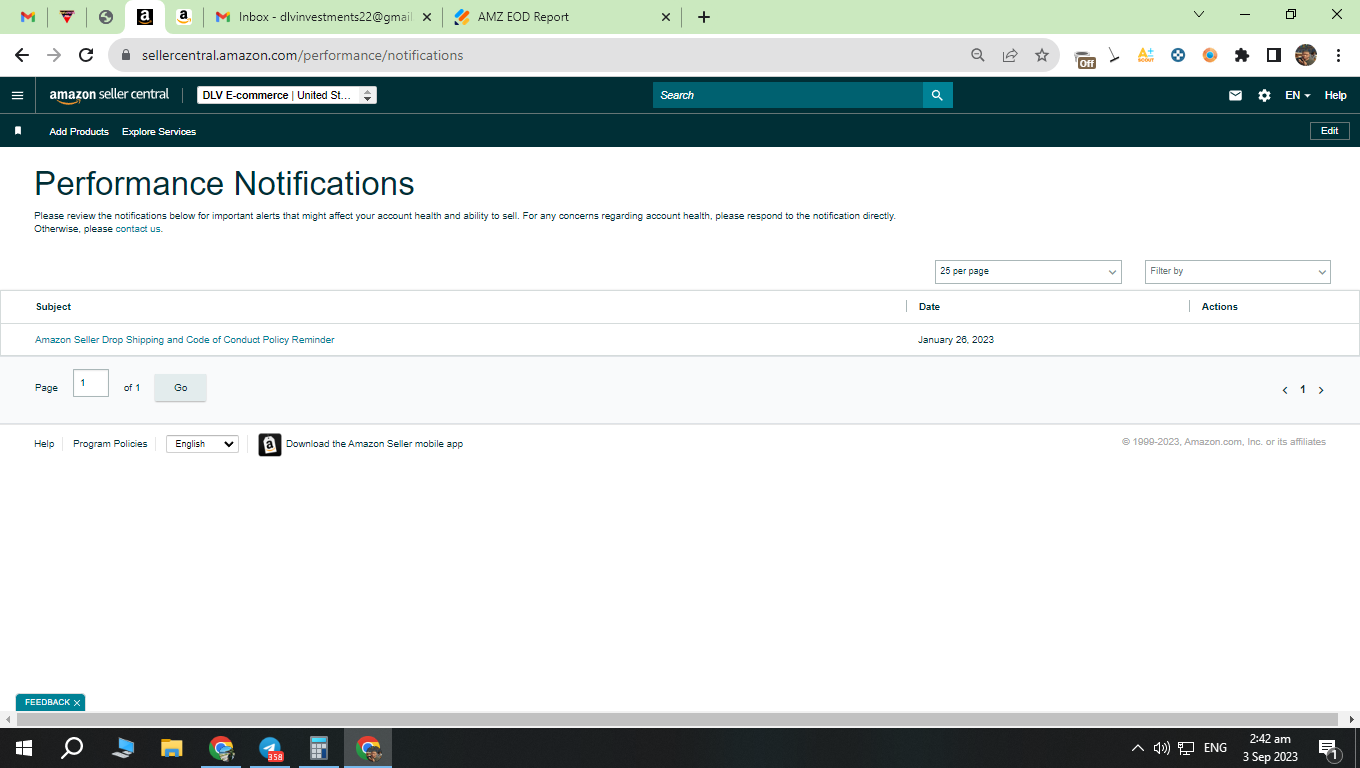Close the AMZ EOD Report tab
This screenshot has height=768, width=1360.
(x=667, y=17)
